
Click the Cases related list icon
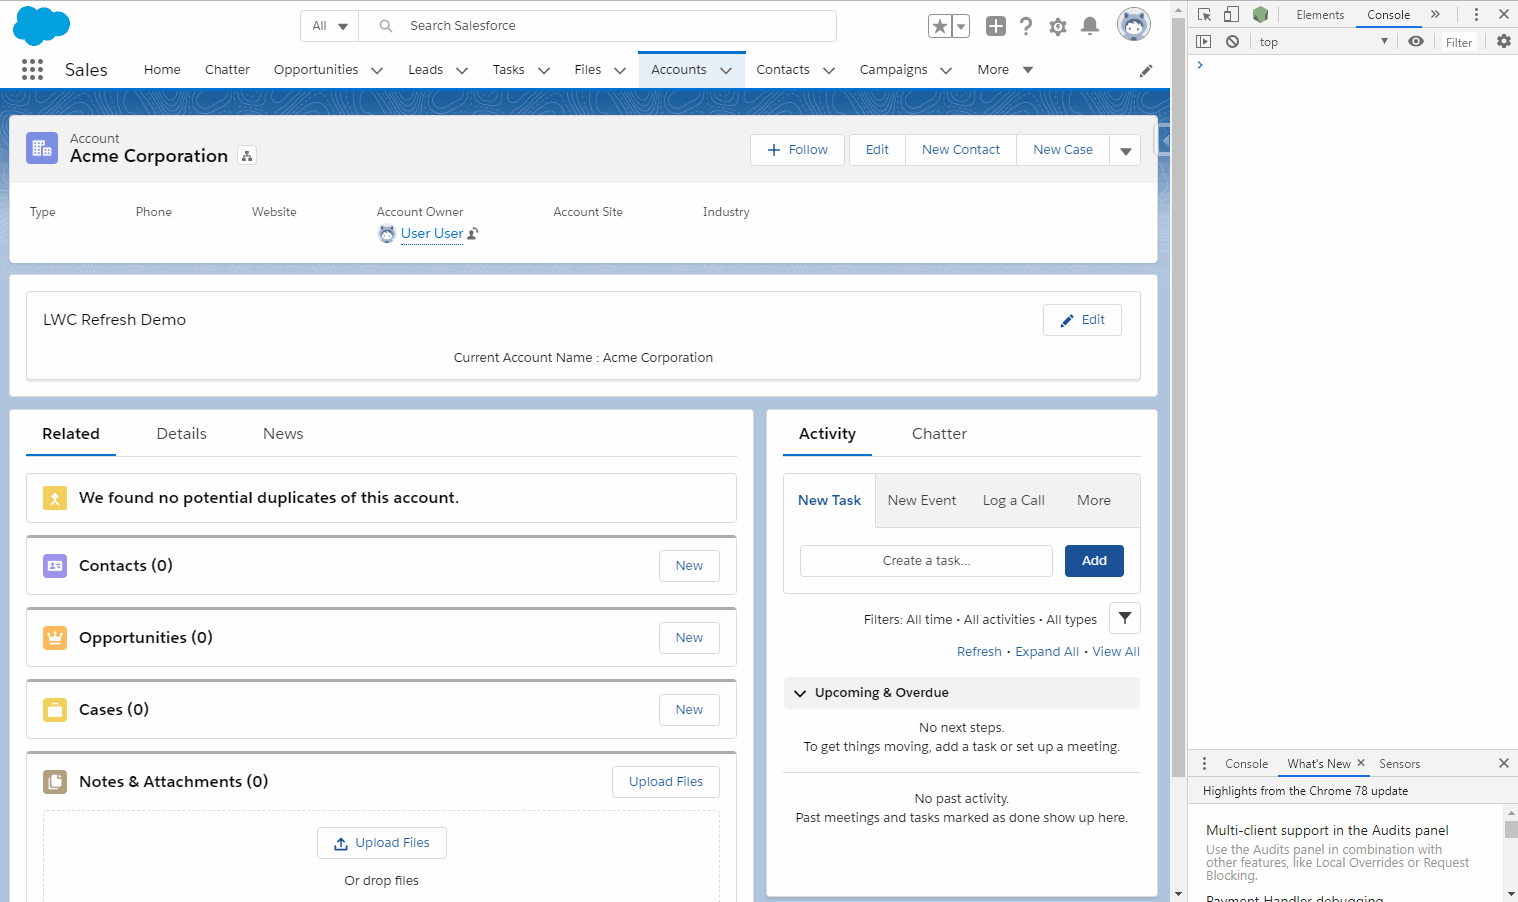click(55, 710)
